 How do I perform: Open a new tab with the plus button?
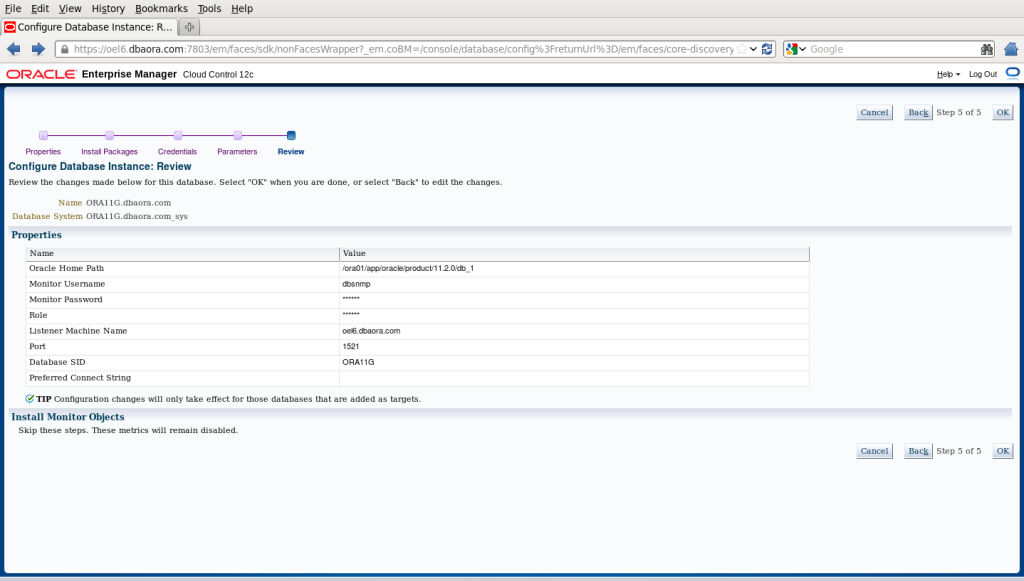[x=189, y=27]
